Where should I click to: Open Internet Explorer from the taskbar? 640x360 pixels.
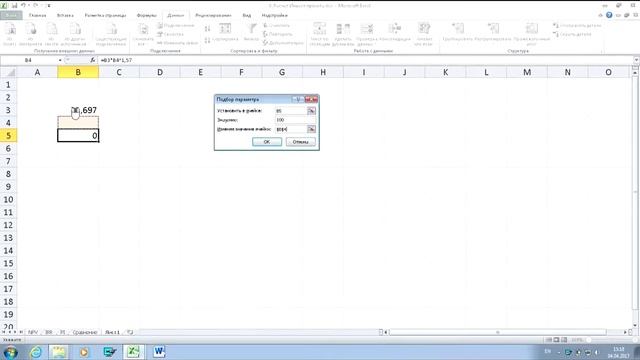[x=36, y=352]
